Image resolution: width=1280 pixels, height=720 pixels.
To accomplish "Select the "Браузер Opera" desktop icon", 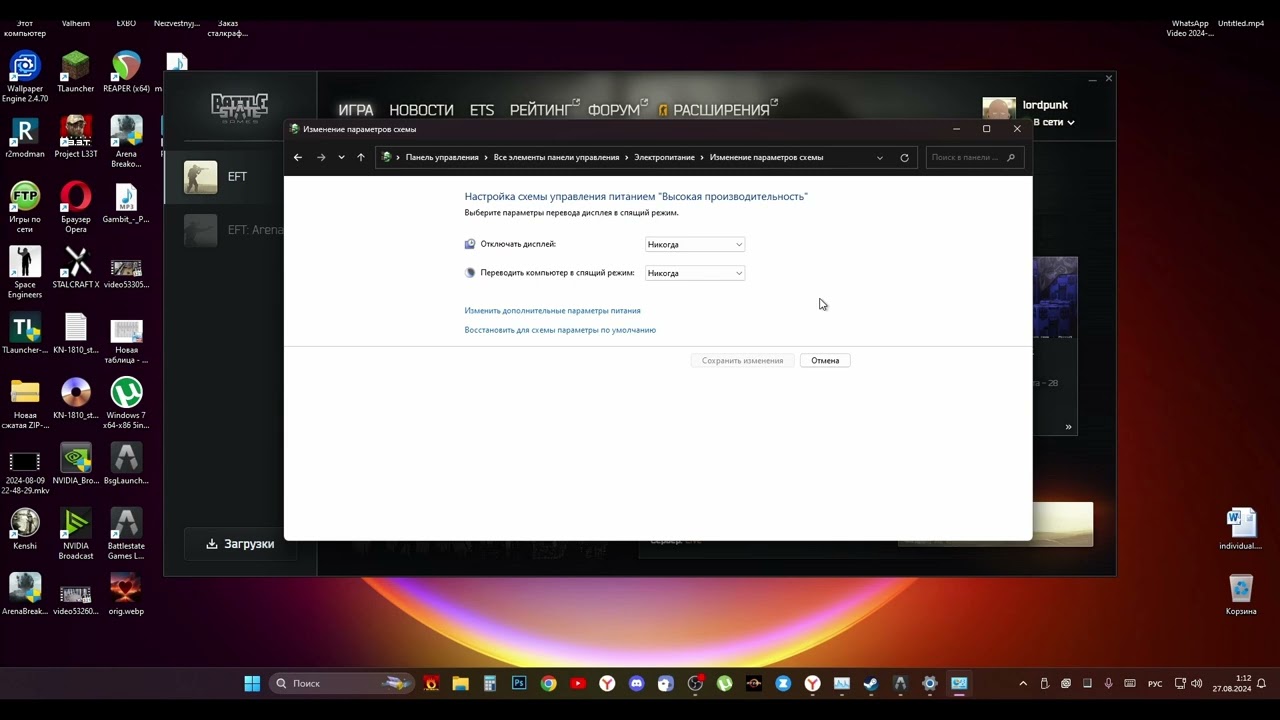I will click(x=76, y=208).
